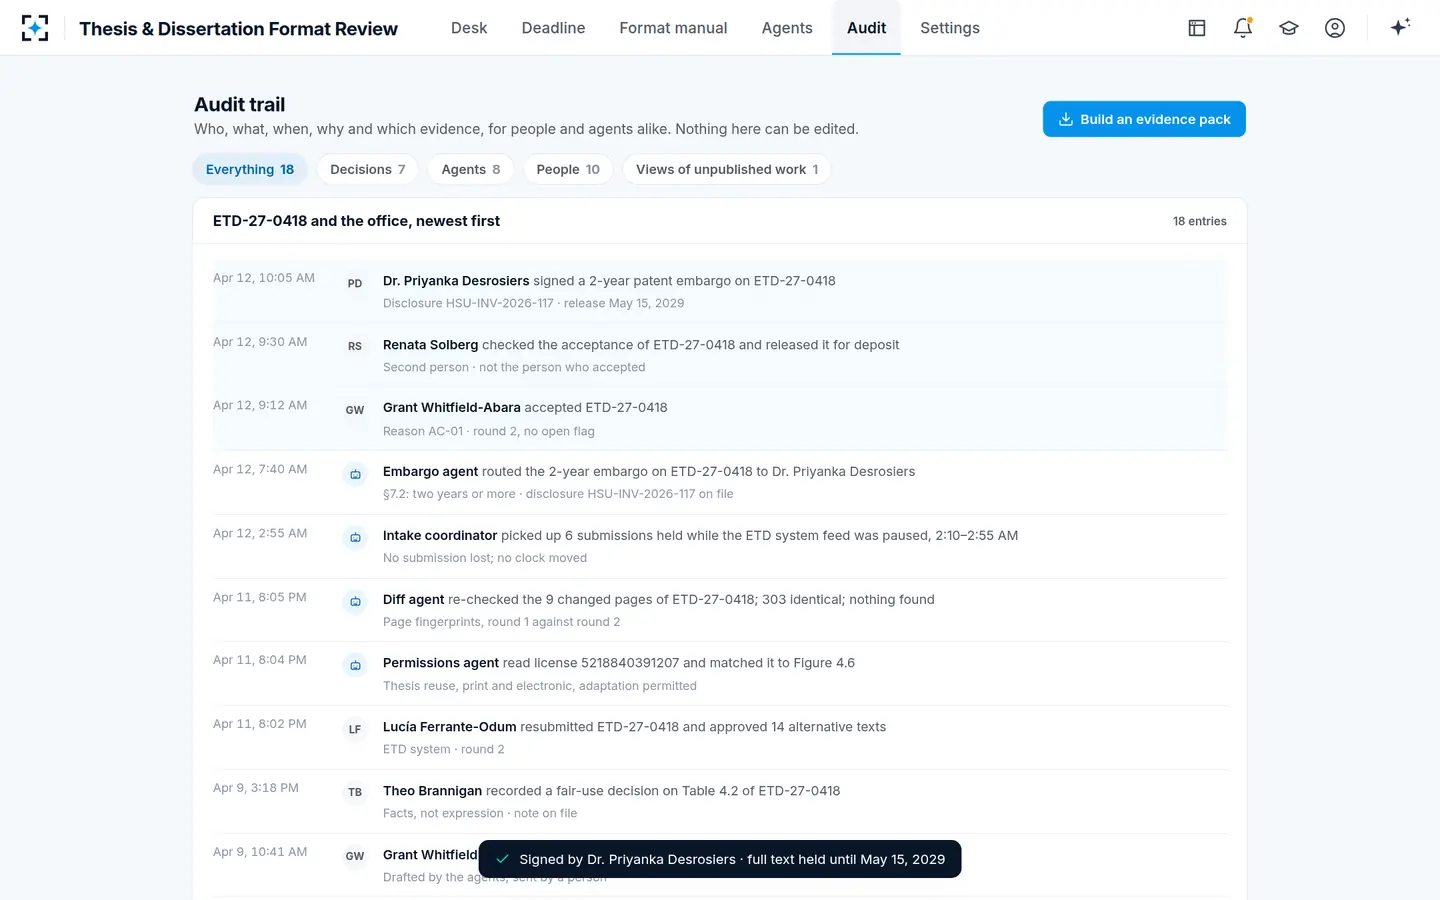This screenshot has width=1440, height=900.
Task: Open the sparkle assistant icon
Action: click(1400, 28)
